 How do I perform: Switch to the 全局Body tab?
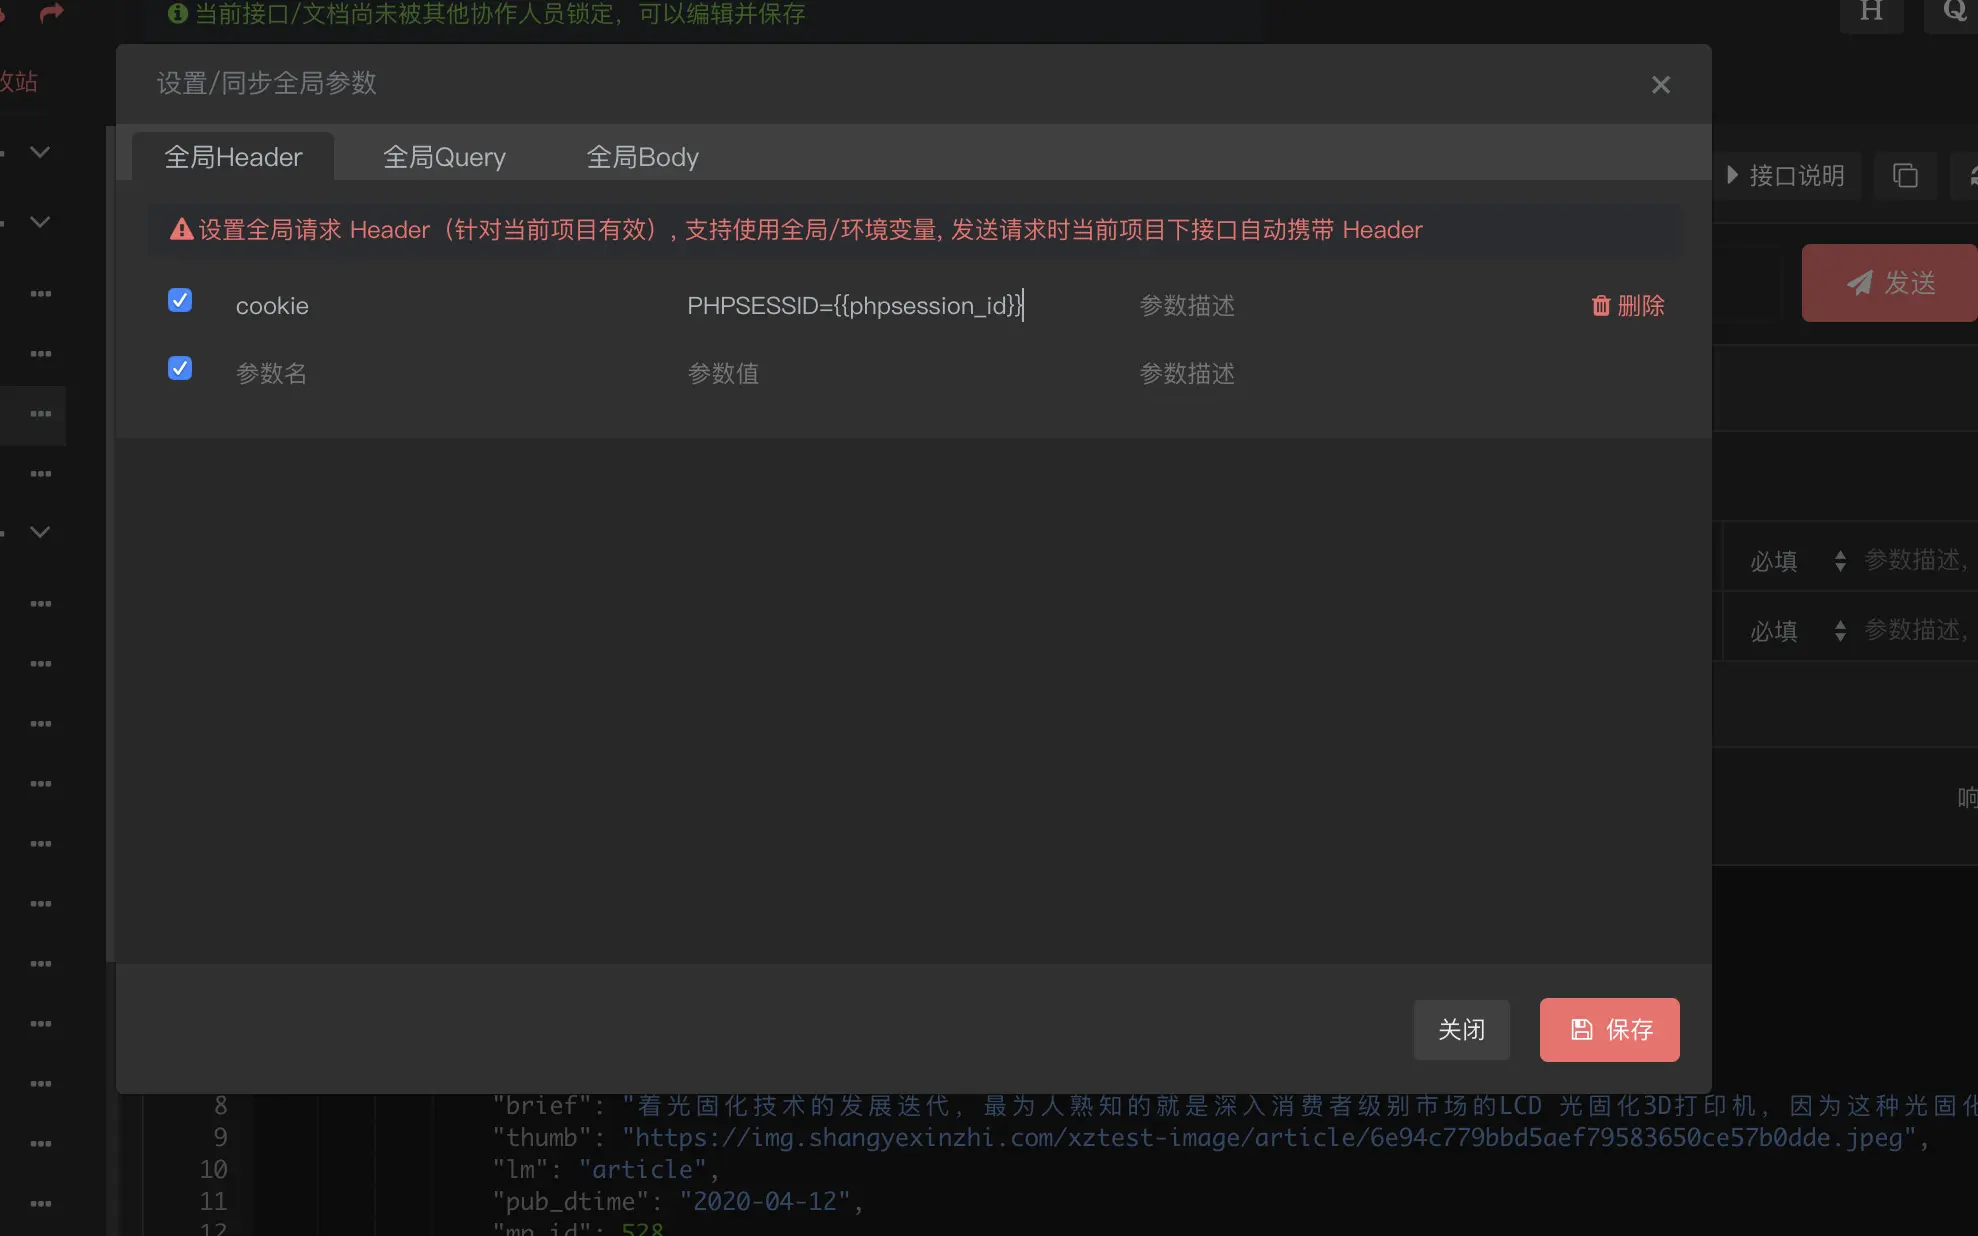click(x=642, y=157)
